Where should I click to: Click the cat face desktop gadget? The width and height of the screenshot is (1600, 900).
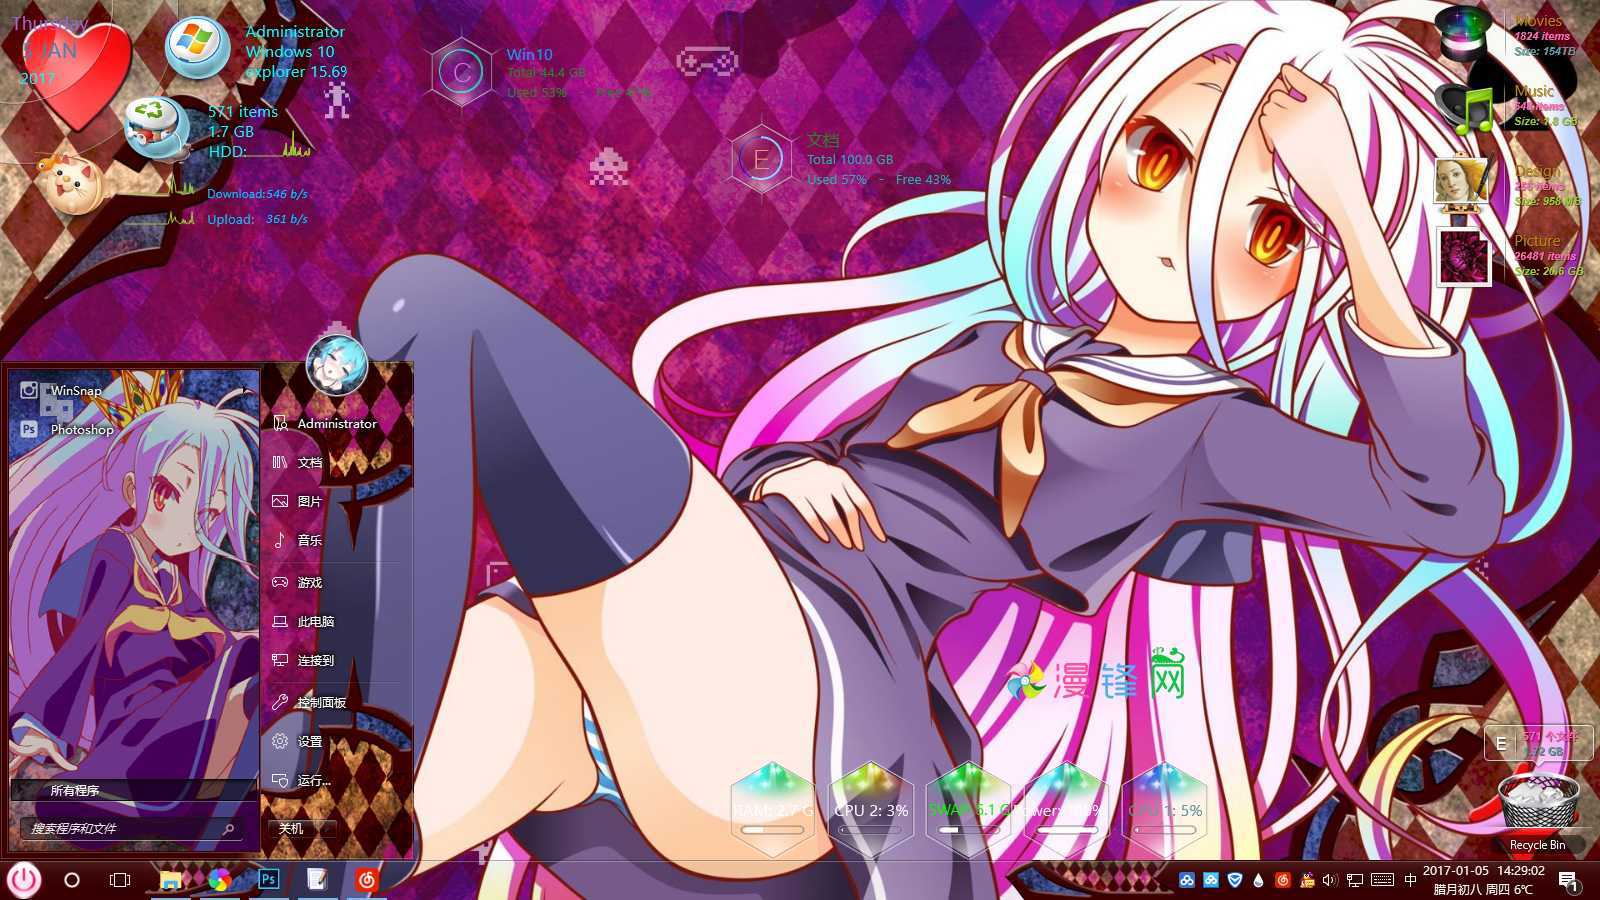[x=68, y=183]
